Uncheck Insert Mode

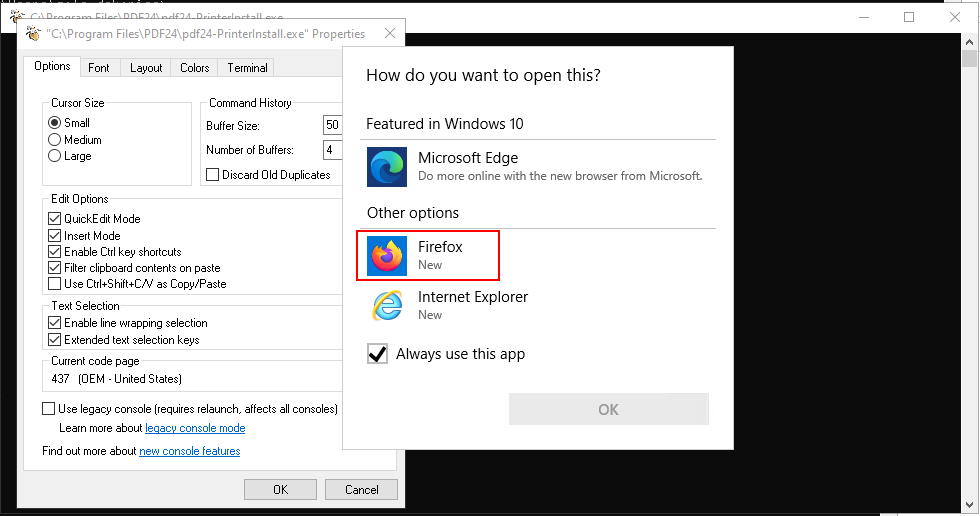click(54, 236)
